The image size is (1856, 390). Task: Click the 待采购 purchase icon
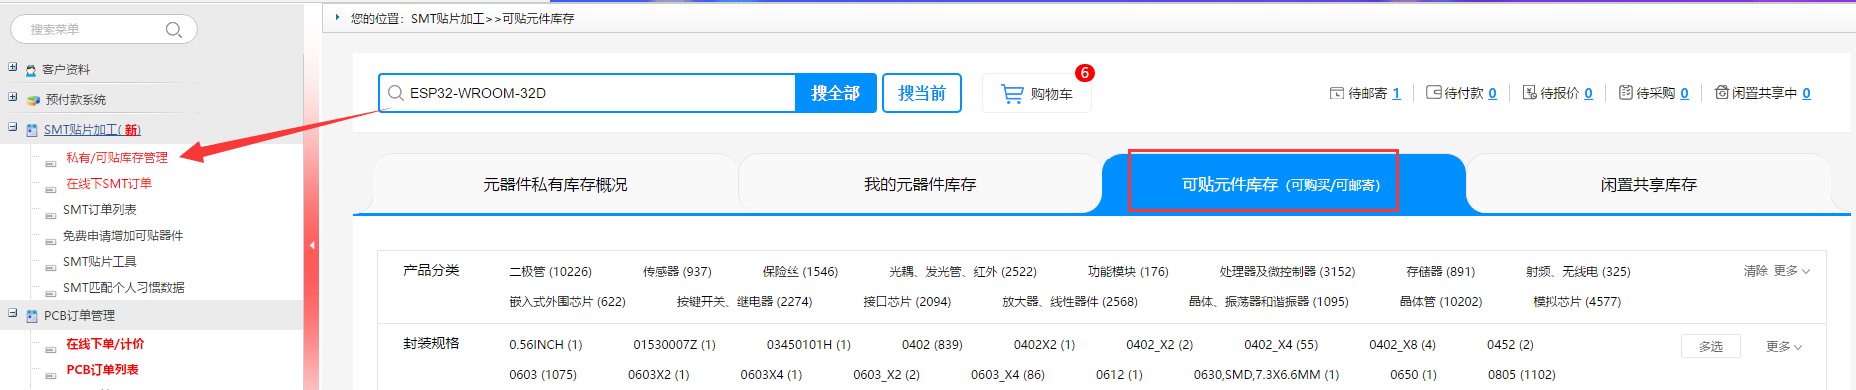tap(1626, 93)
